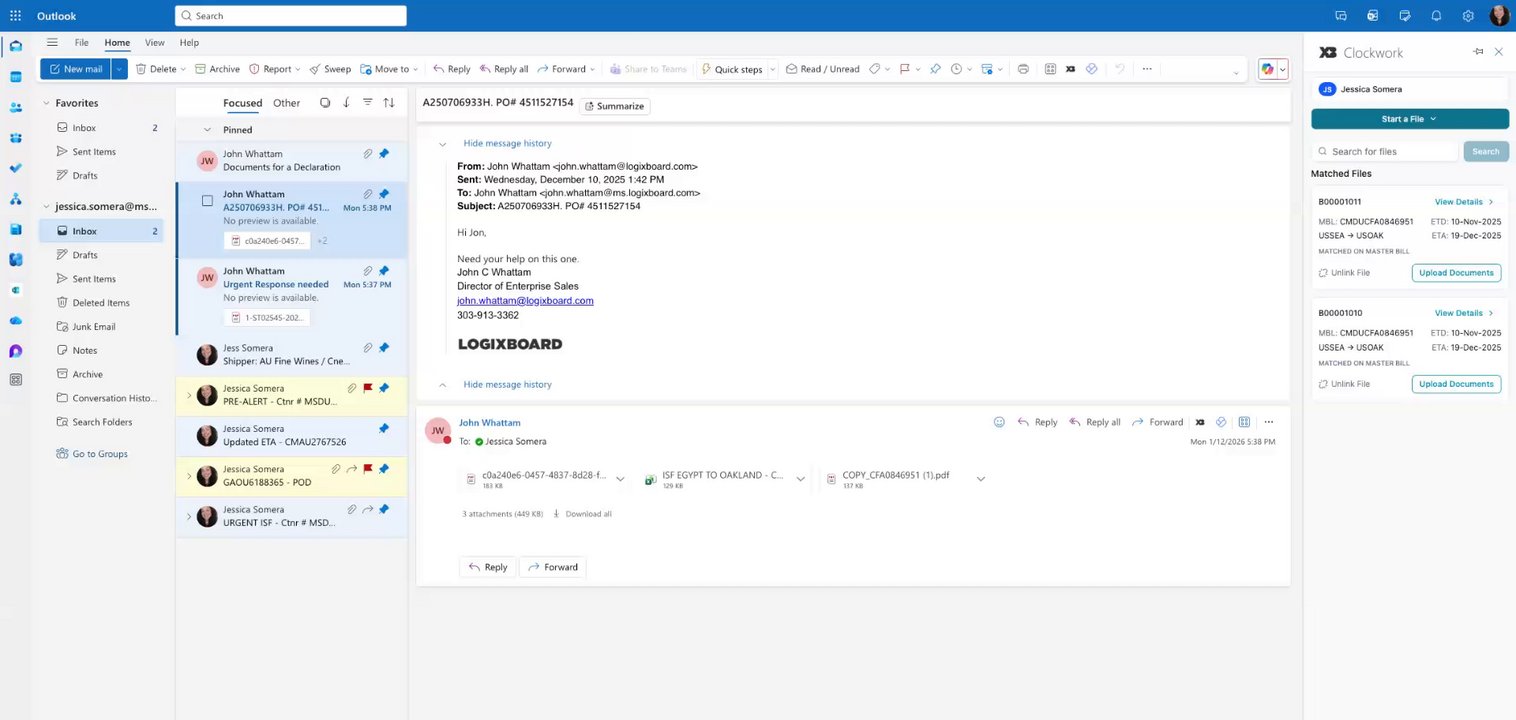
Task: Open the Start a File dropdown
Action: [x=1409, y=119]
